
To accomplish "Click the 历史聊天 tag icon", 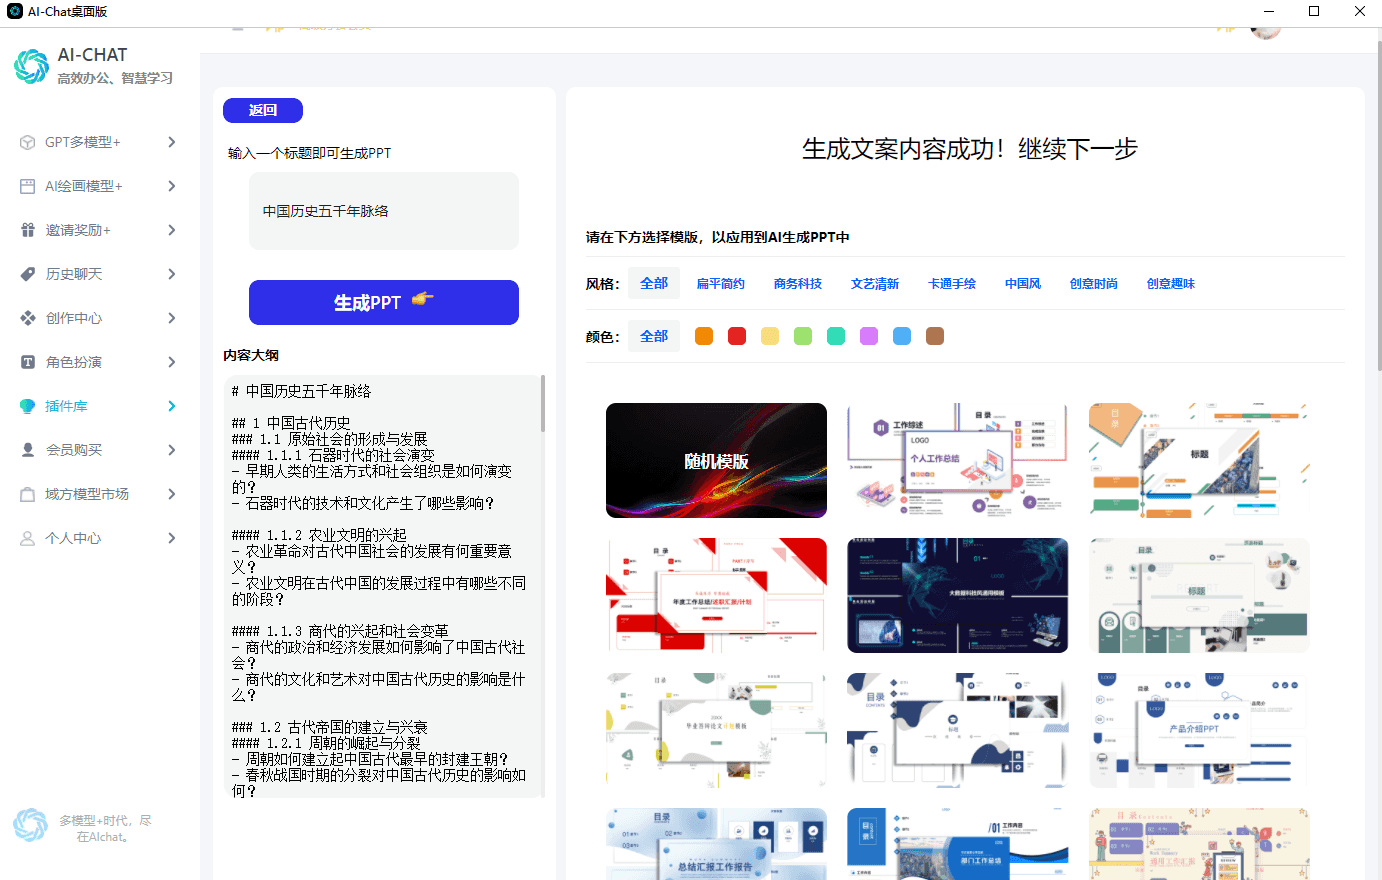I will 28,274.
